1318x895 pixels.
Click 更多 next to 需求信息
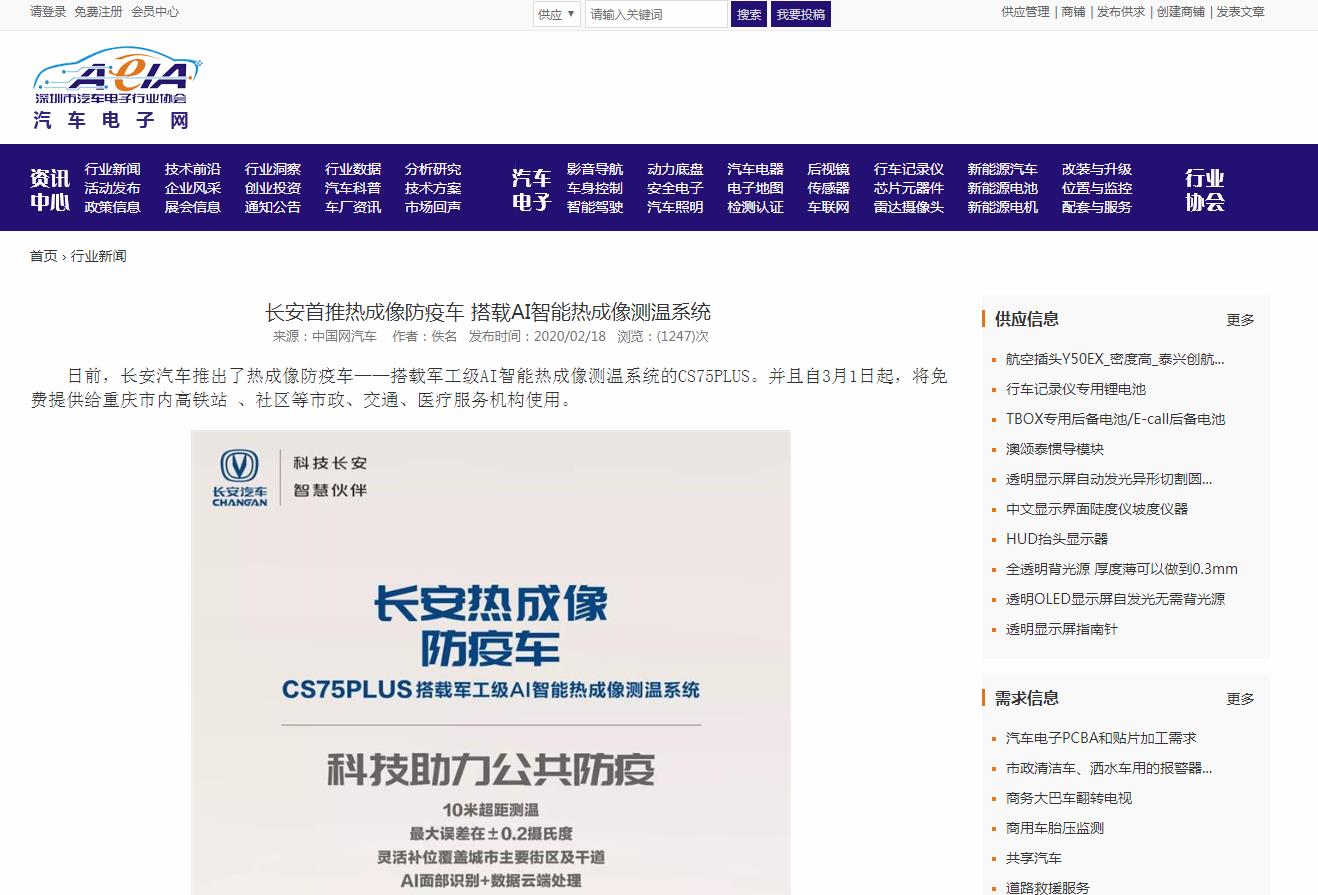pos(1240,699)
